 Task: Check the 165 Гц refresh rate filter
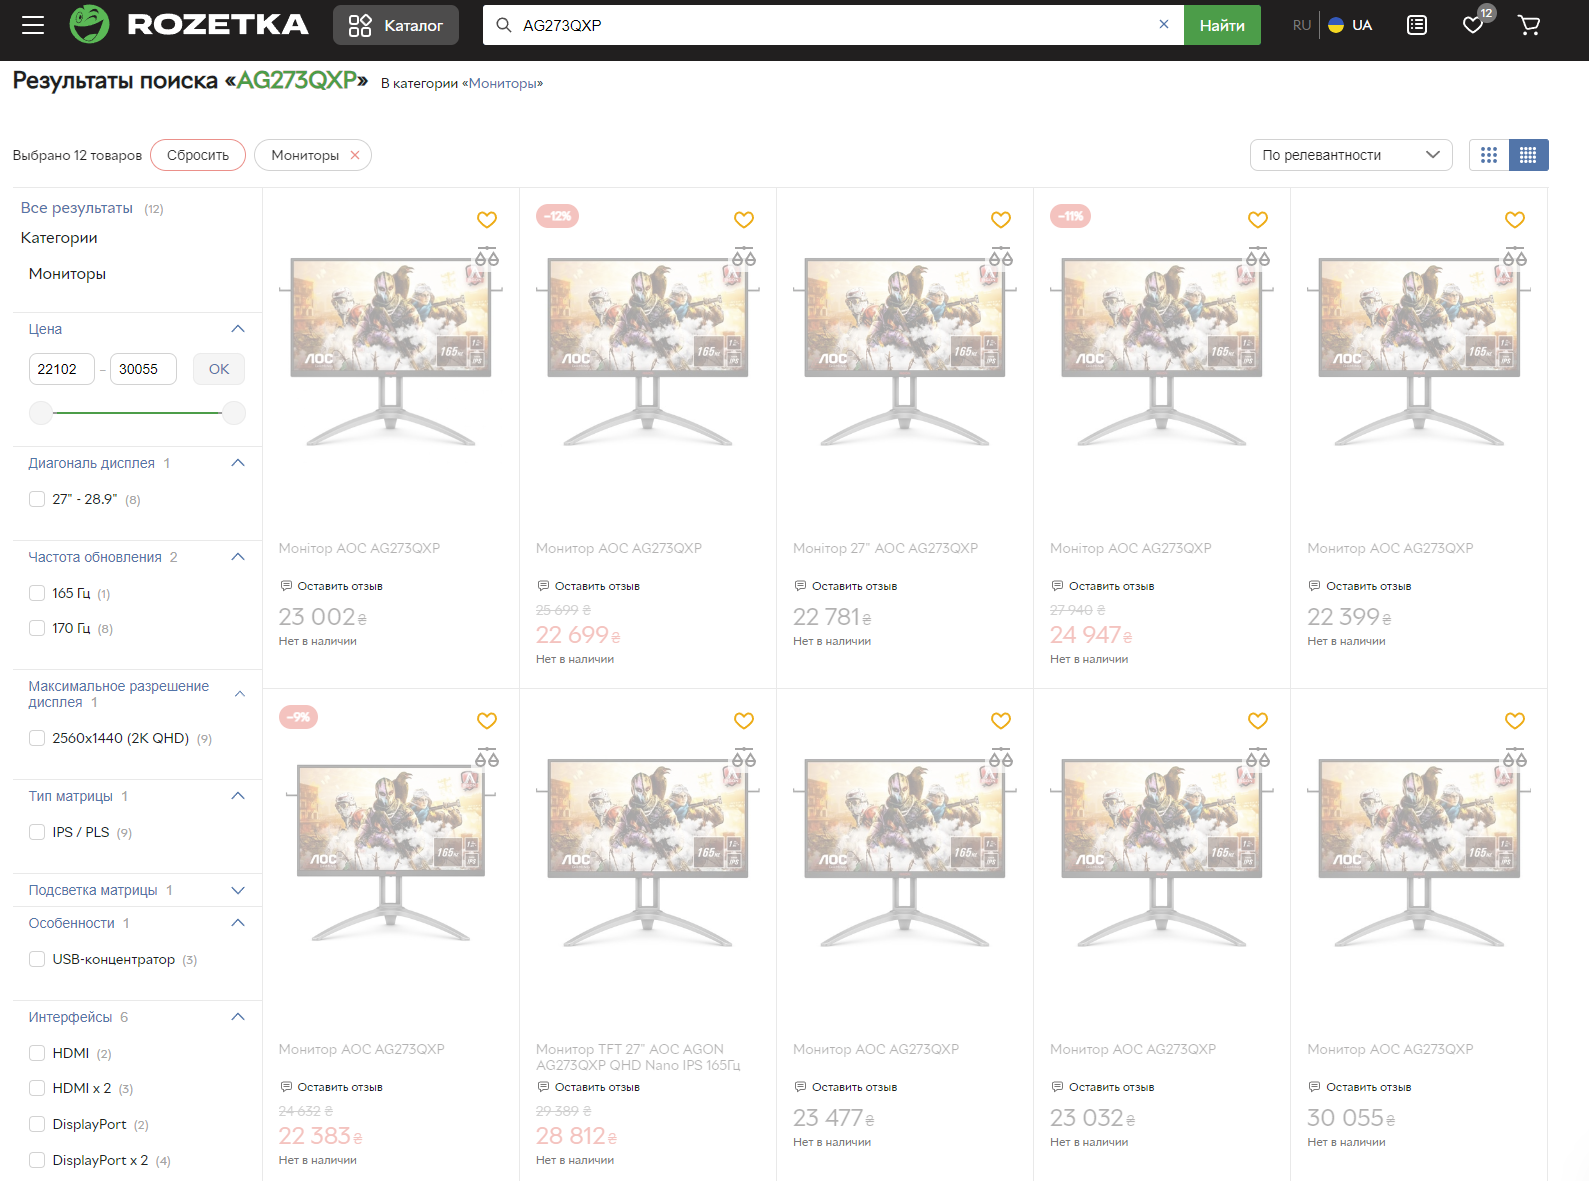coord(37,593)
